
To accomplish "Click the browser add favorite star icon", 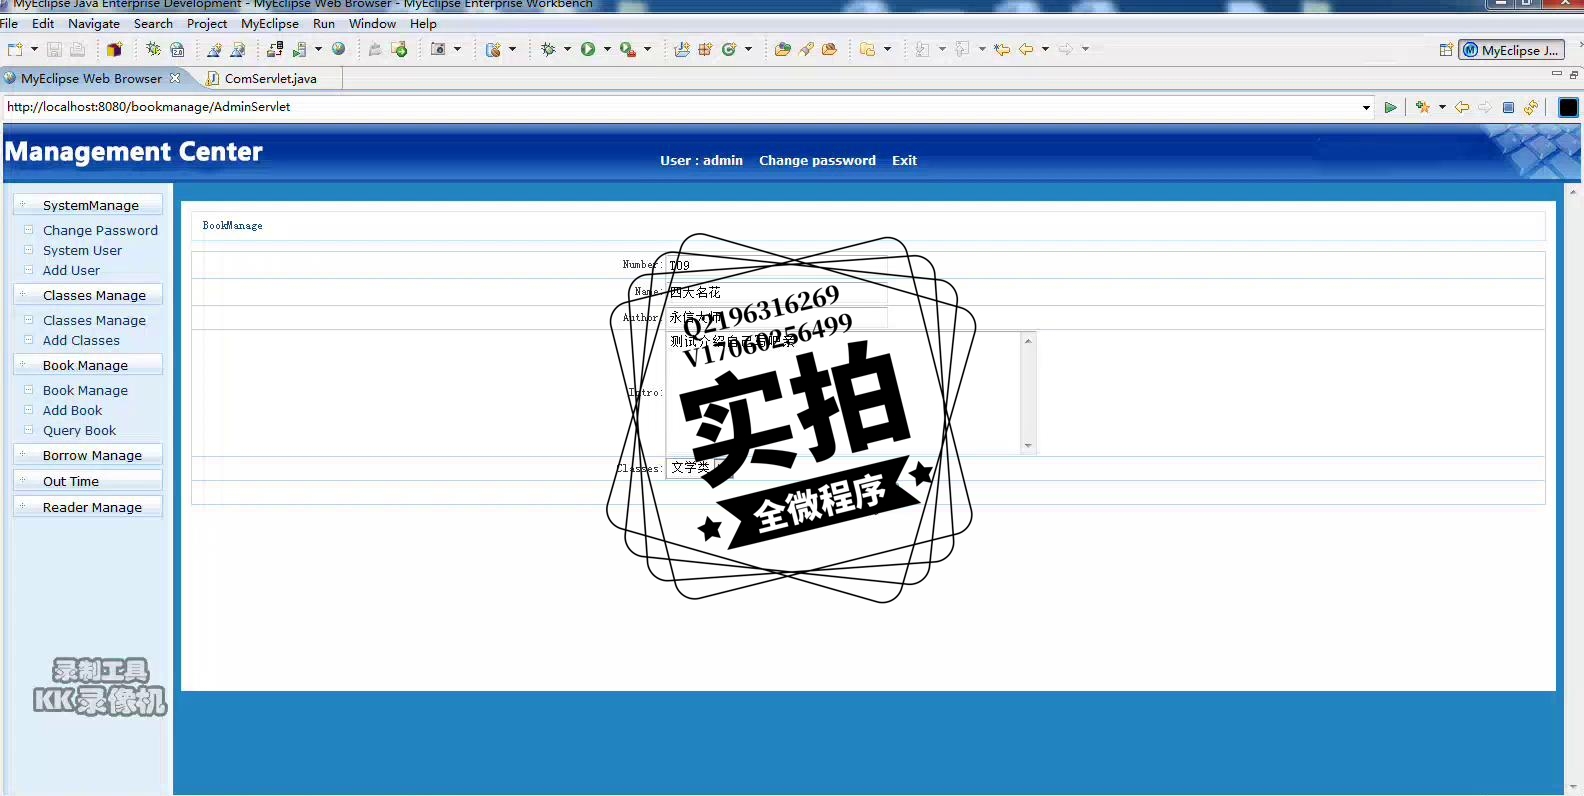I will (x=1423, y=107).
